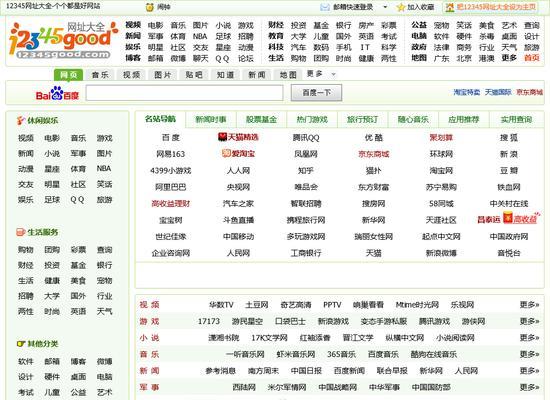
Task: Switch to the 实用查询 tab
Action: pos(516,120)
